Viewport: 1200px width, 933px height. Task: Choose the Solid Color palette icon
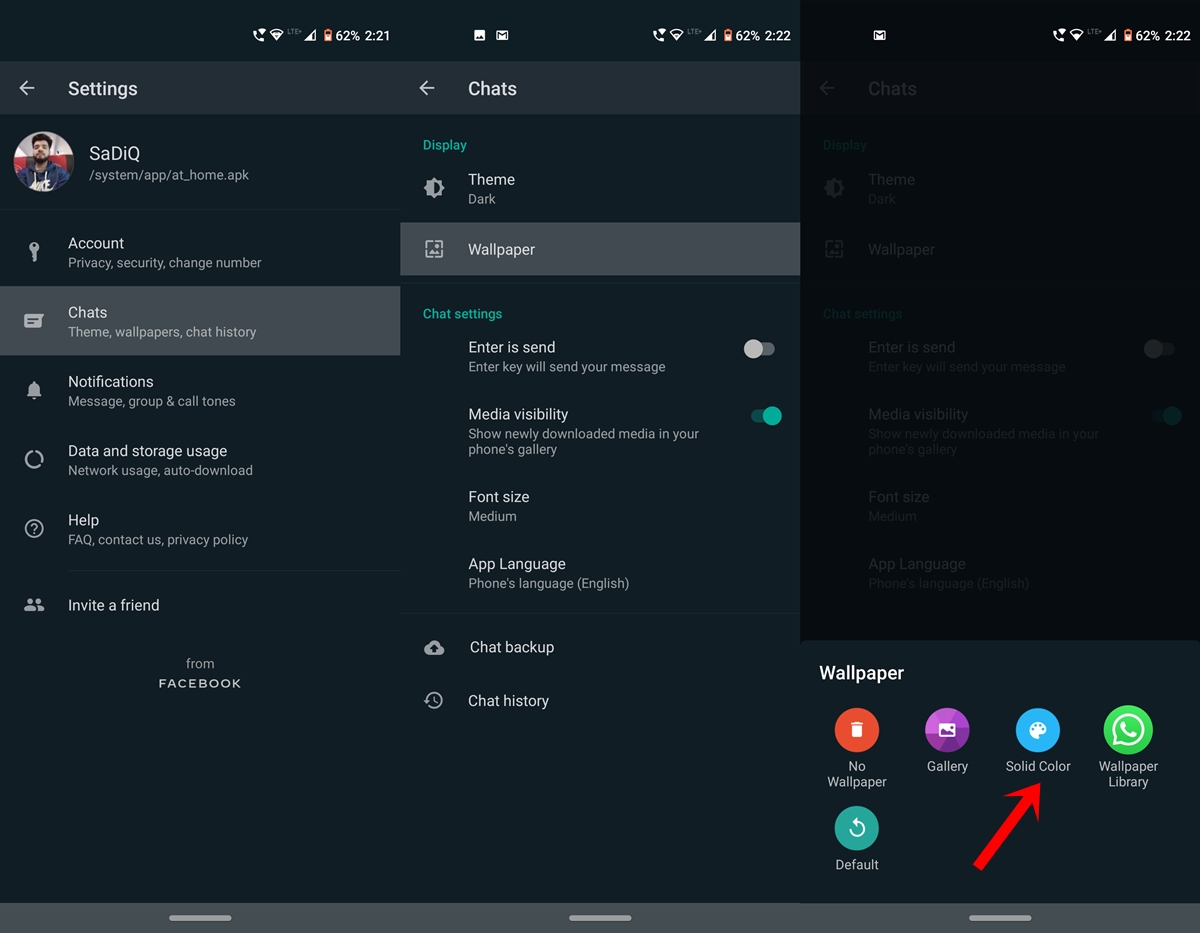click(1038, 730)
